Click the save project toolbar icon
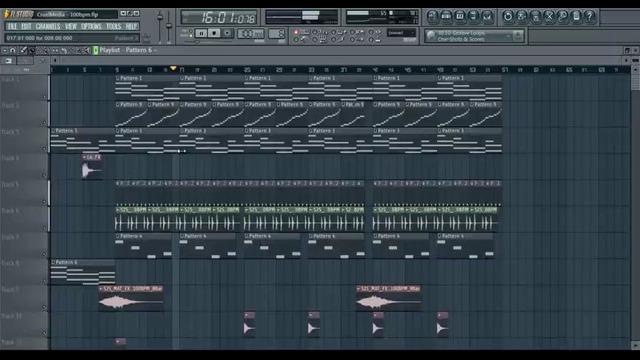The height and width of the screenshot is (360, 640). click(x=522, y=16)
